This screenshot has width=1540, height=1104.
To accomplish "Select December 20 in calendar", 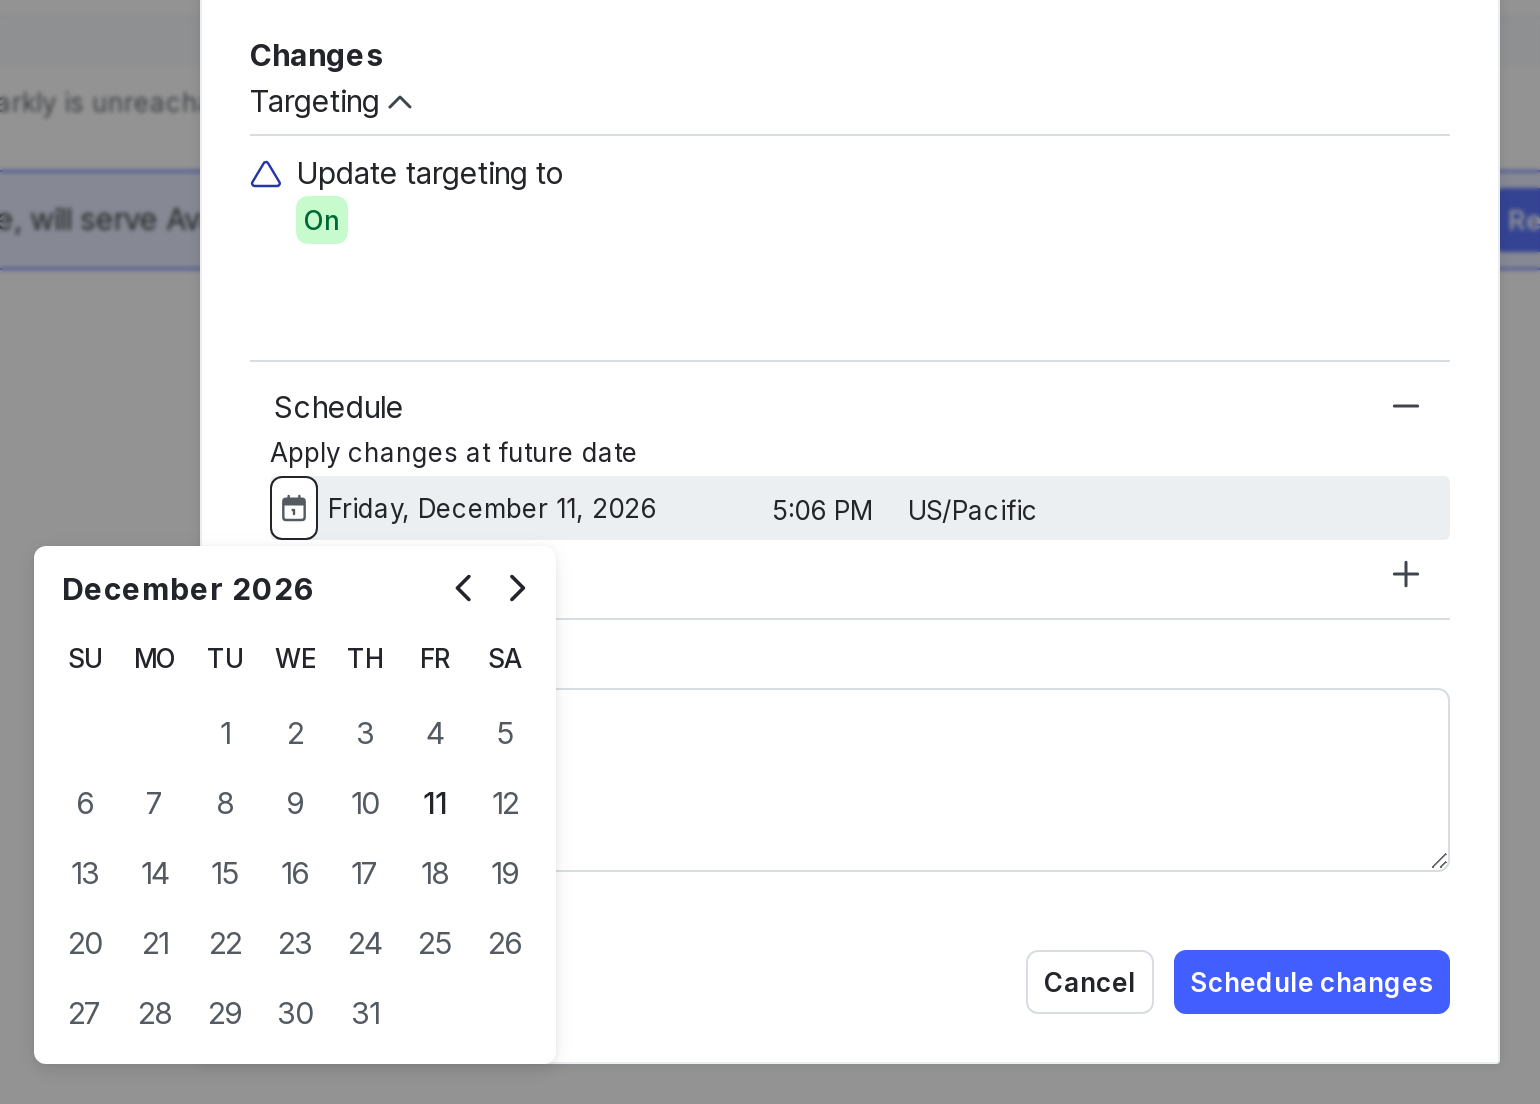I will pos(86,944).
